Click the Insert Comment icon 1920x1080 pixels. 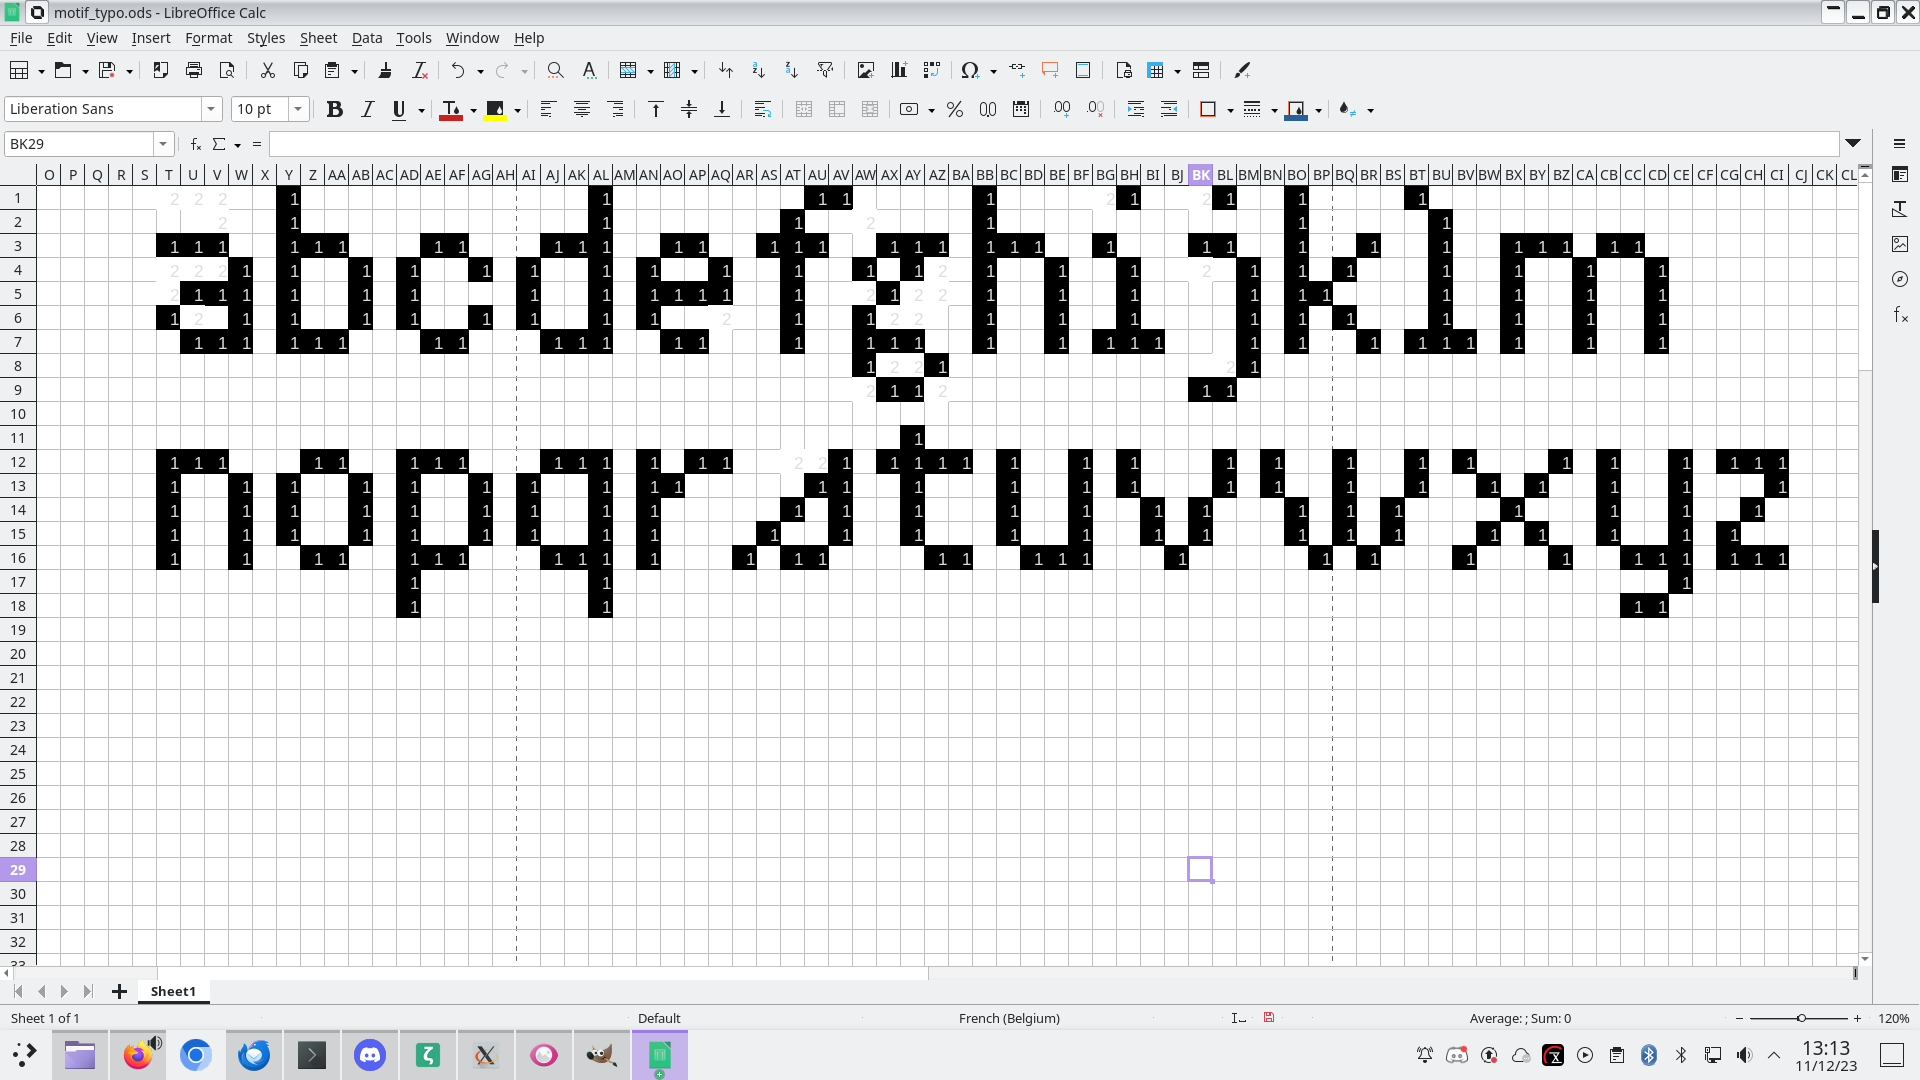(x=1050, y=70)
